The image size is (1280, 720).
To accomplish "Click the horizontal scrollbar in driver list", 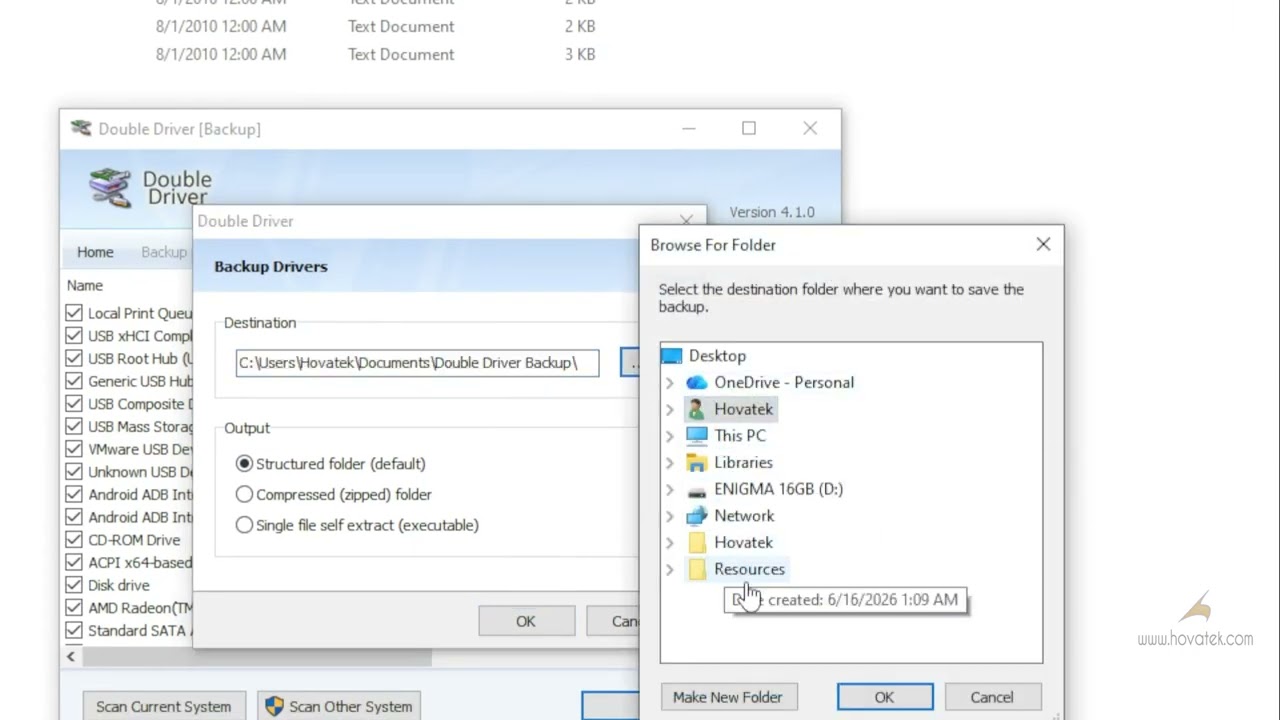I will point(257,657).
